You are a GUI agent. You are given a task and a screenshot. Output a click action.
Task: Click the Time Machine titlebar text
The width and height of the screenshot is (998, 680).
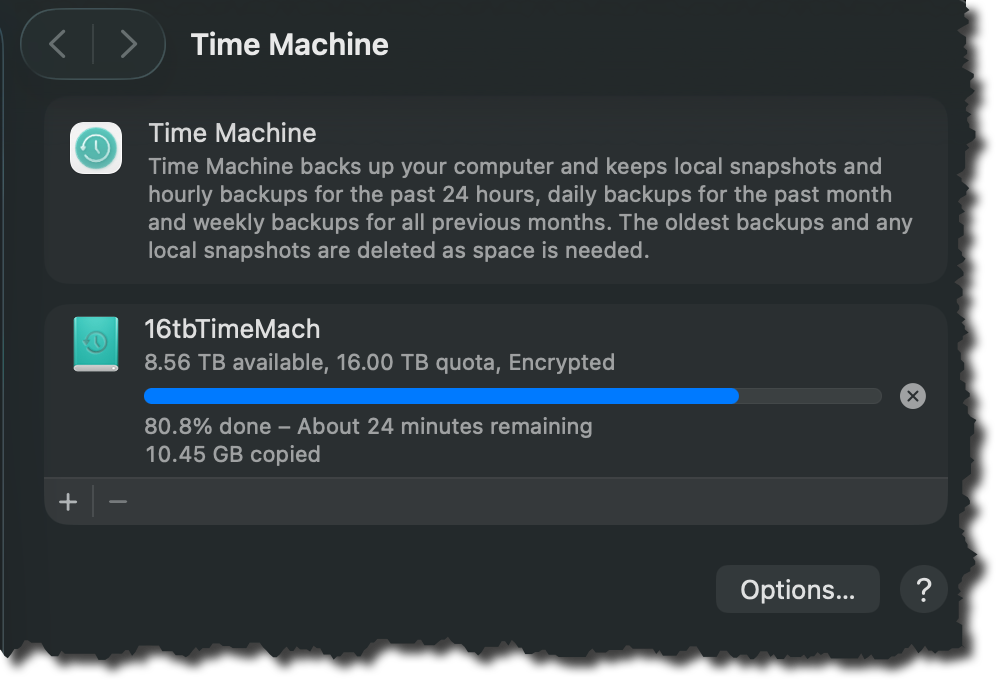point(287,44)
